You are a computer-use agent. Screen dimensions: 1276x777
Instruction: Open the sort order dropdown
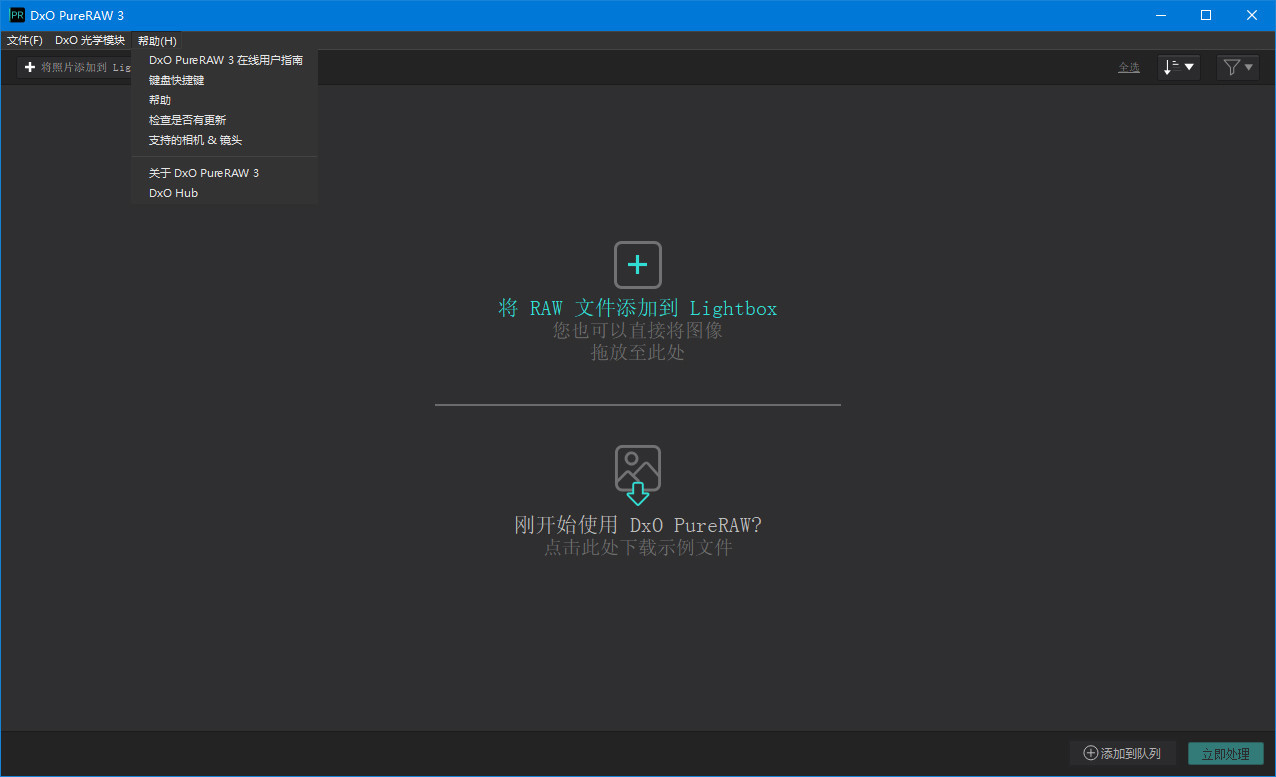click(1179, 67)
